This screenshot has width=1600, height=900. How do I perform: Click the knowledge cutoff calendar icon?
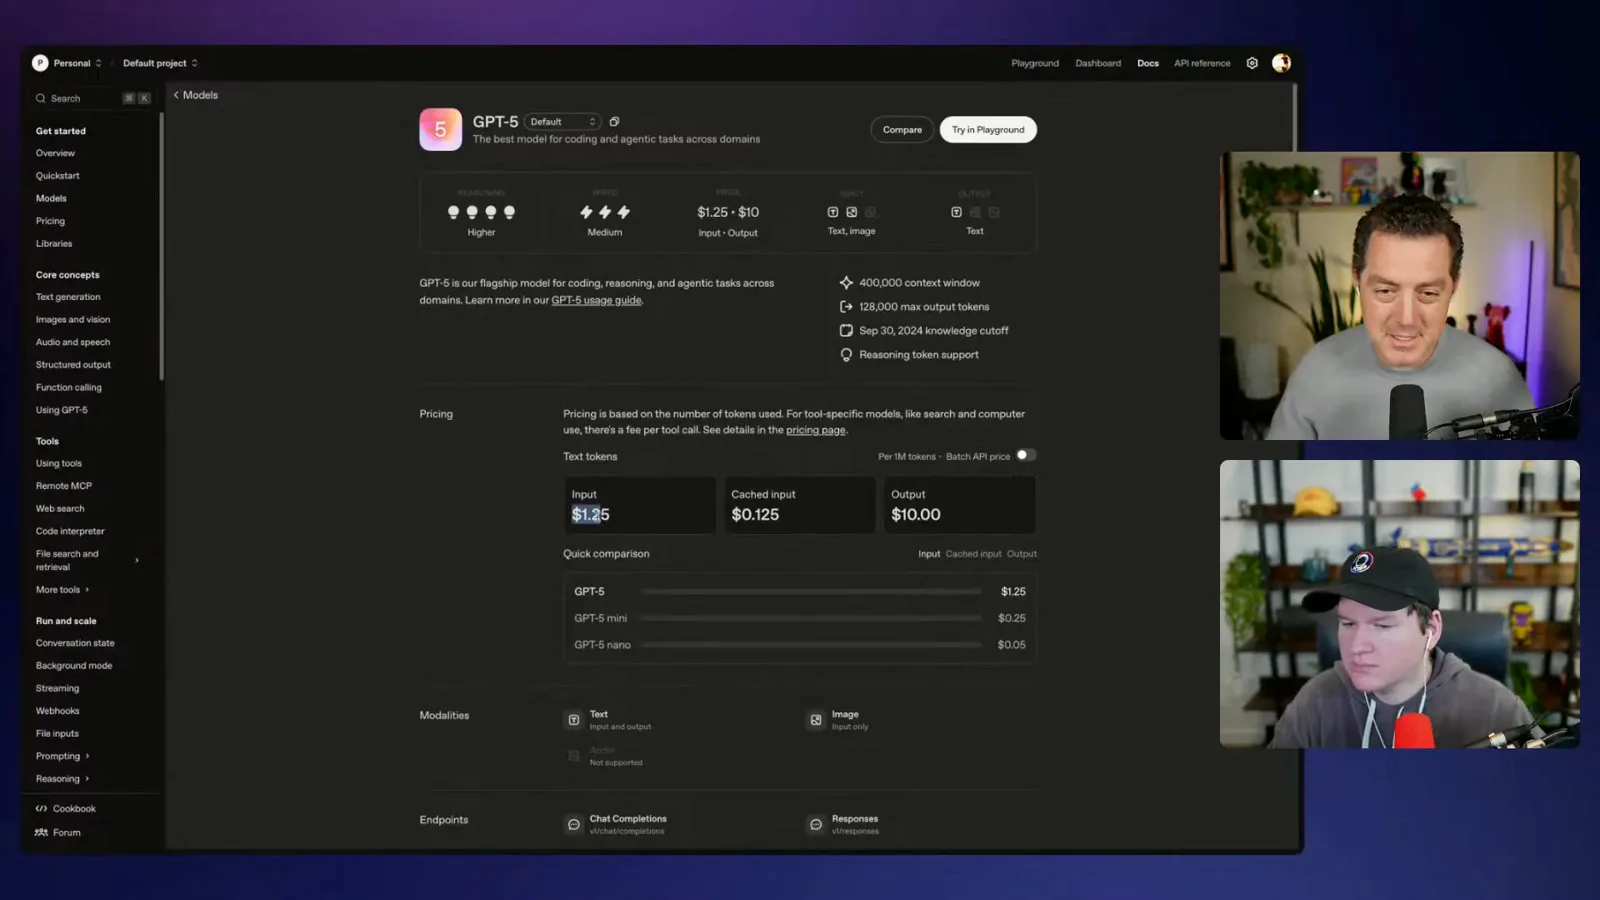pyautogui.click(x=846, y=331)
